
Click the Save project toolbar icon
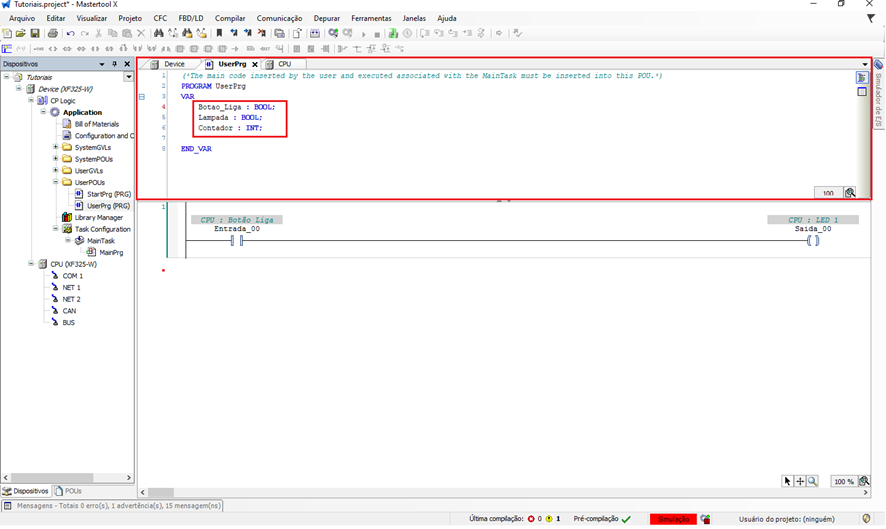(x=35, y=33)
